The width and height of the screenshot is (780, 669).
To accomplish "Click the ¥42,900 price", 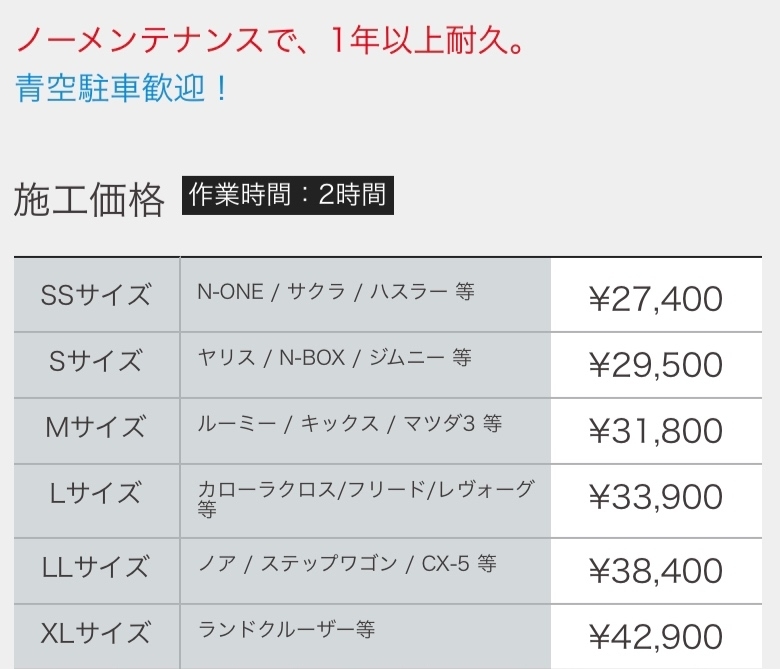I will tap(655, 636).
